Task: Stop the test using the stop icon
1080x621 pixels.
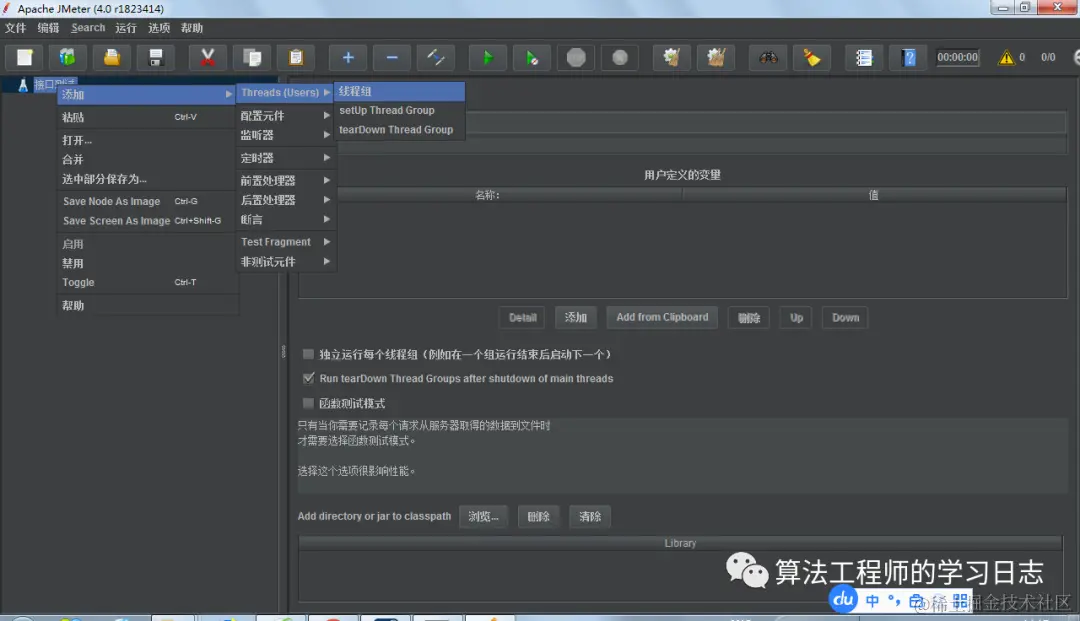Action: point(576,57)
